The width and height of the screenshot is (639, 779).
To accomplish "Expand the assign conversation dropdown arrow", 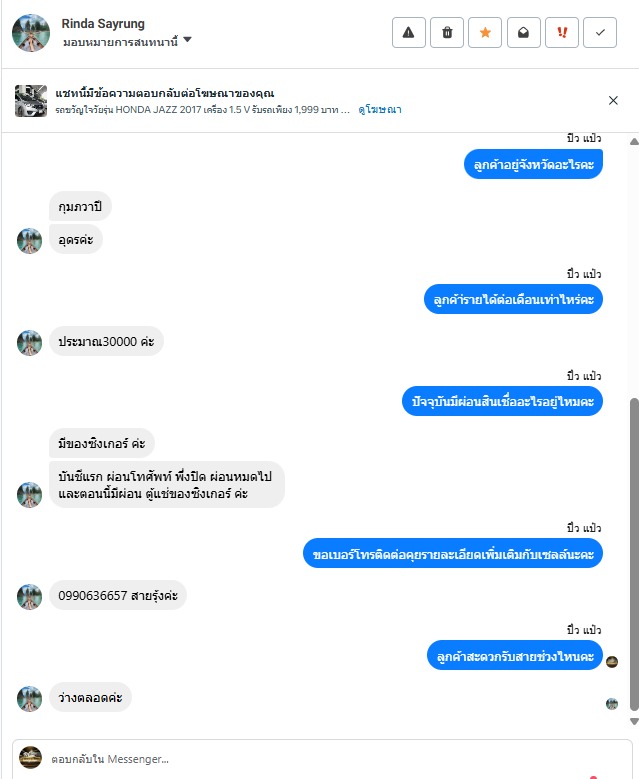I will coord(187,40).
